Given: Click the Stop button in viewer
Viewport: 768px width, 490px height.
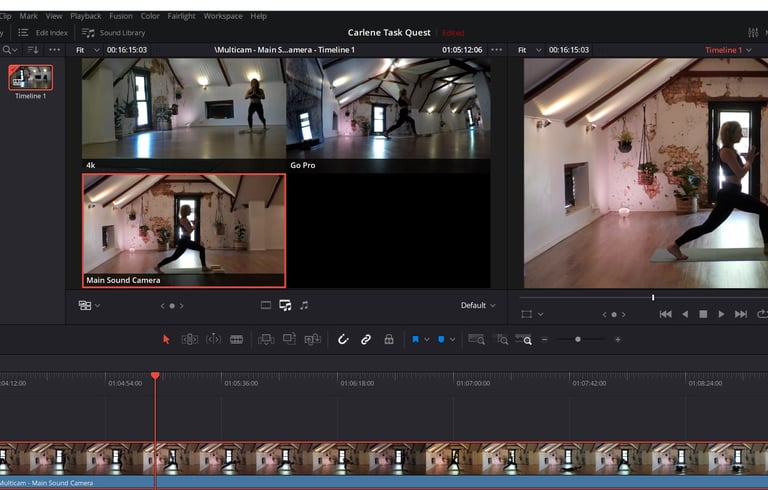Looking at the screenshot, I should [x=703, y=314].
